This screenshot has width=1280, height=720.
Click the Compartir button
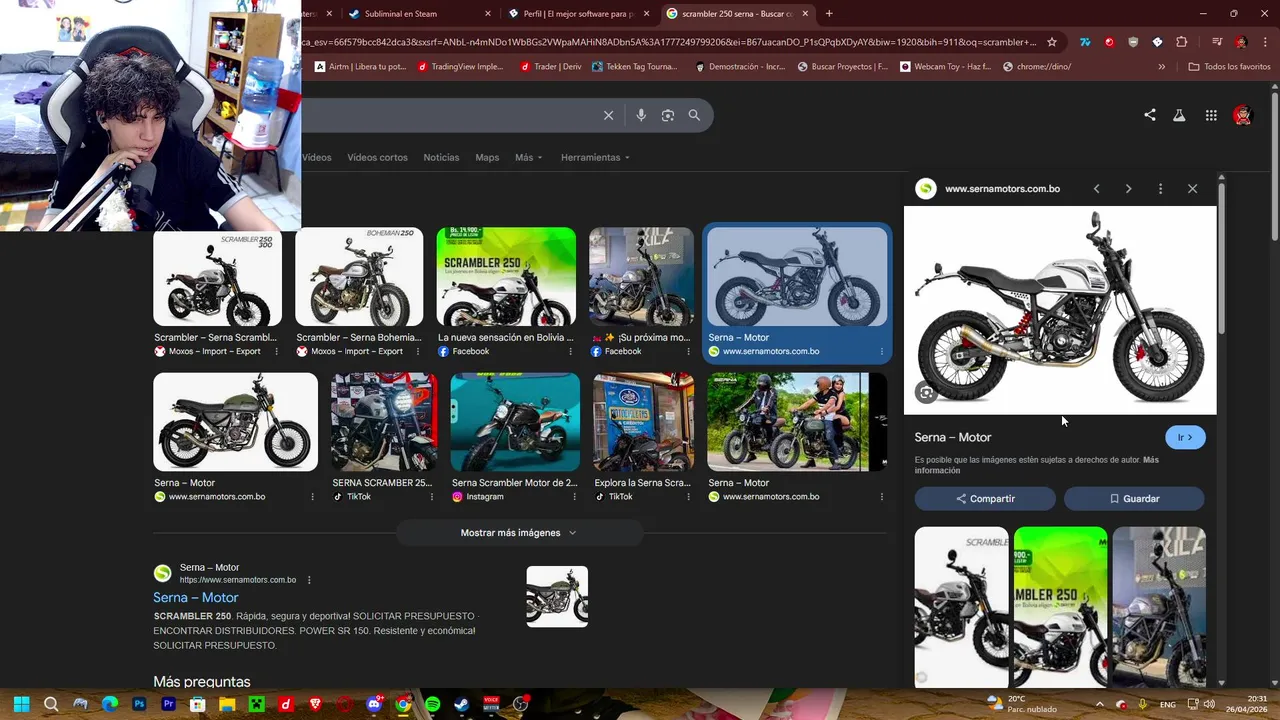[984, 498]
